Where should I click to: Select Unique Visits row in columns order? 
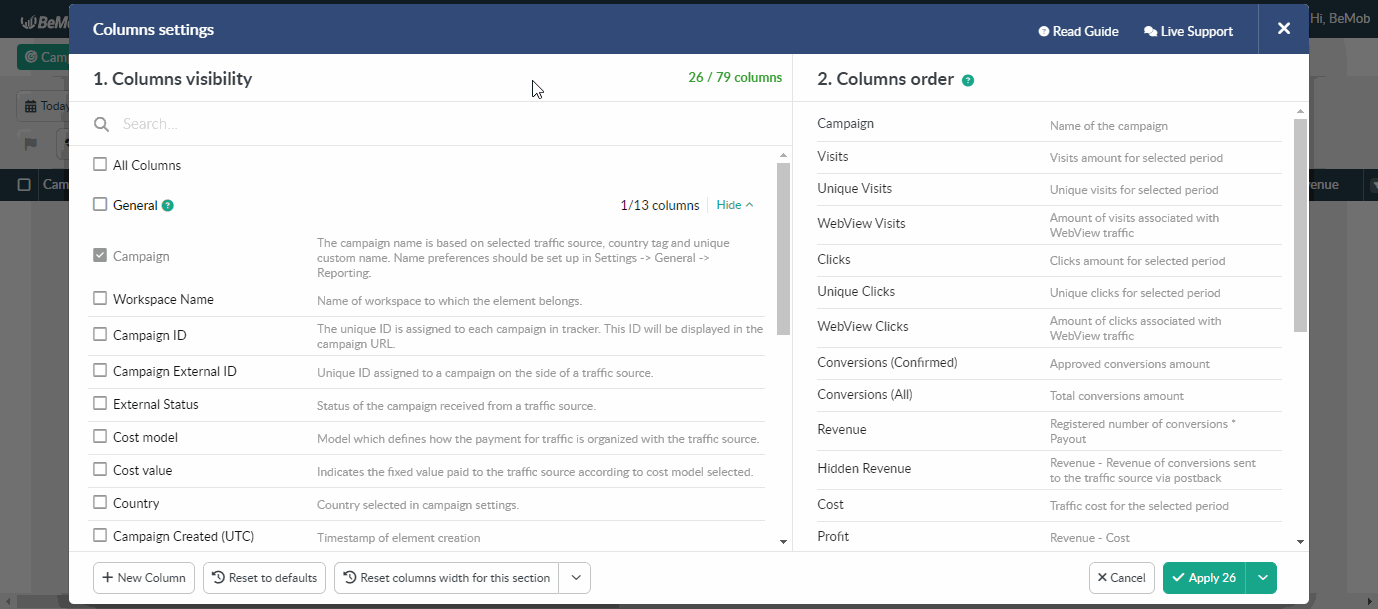(x=1049, y=189)
